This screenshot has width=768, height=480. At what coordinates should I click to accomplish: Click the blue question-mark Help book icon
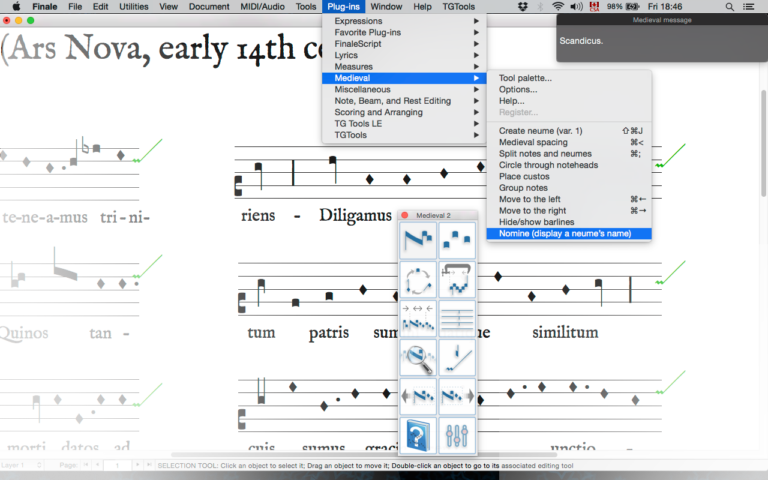(418, 436)
